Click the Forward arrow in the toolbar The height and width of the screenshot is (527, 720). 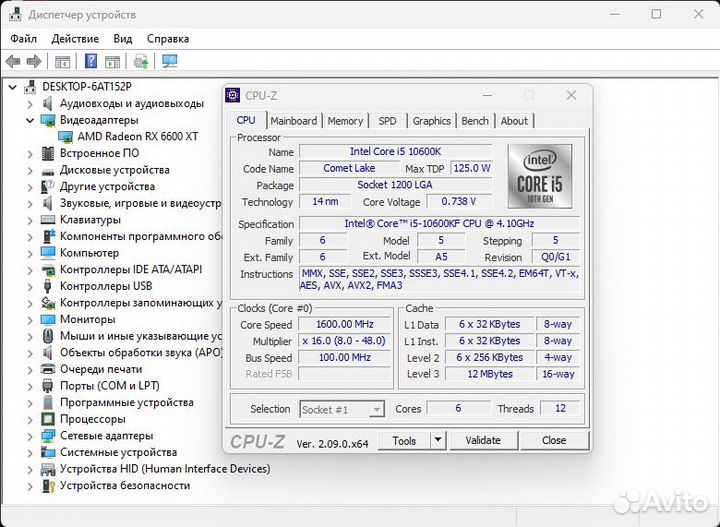[34, 61]
